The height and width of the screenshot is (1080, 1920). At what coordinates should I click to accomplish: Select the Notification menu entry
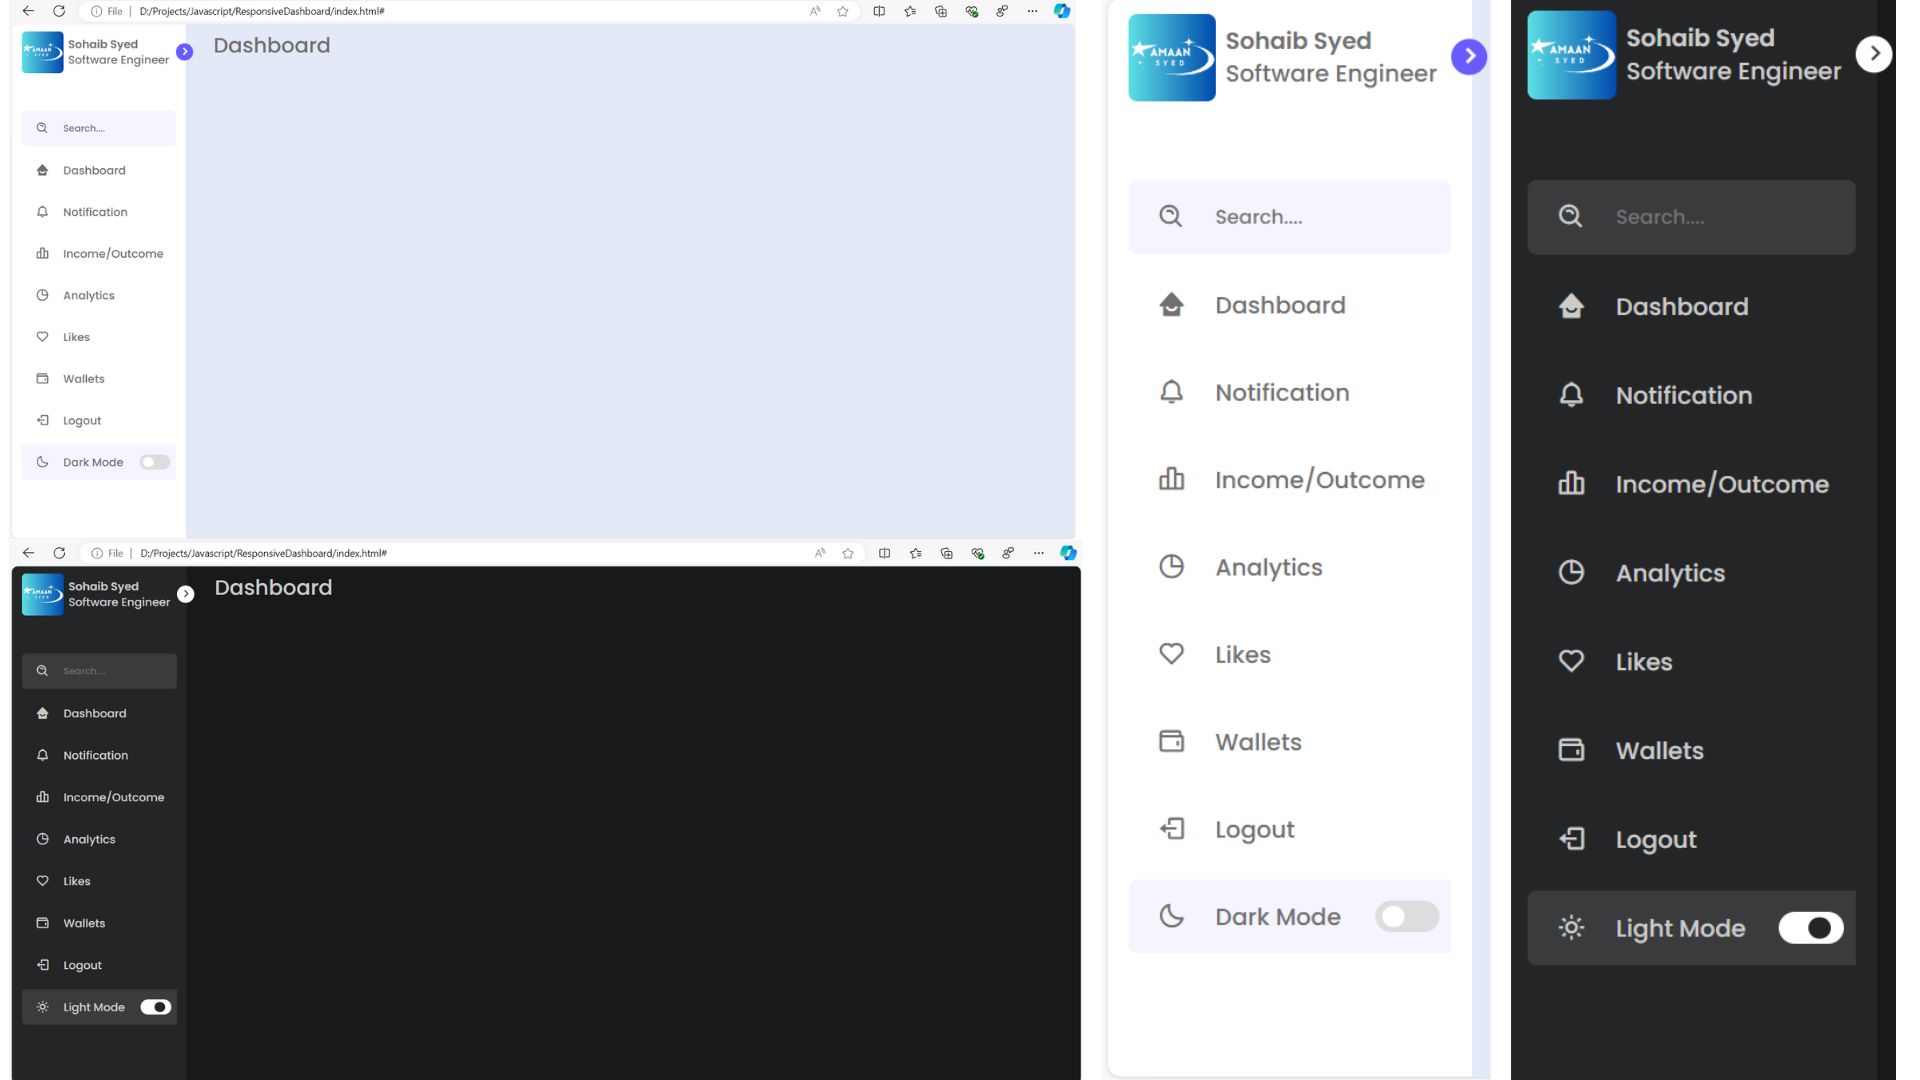click(1282, 392)
